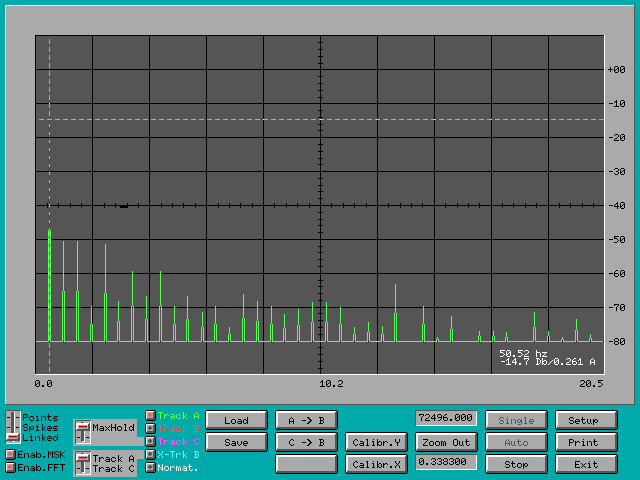Toggle the Track C checkbox
This screenshot has height=480, width=640.
tap(151, 441)
